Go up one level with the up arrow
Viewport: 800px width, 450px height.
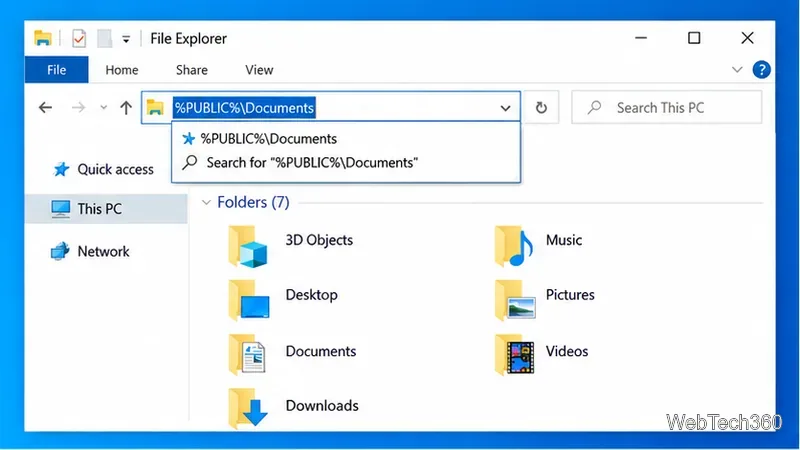tap(126, 108)
